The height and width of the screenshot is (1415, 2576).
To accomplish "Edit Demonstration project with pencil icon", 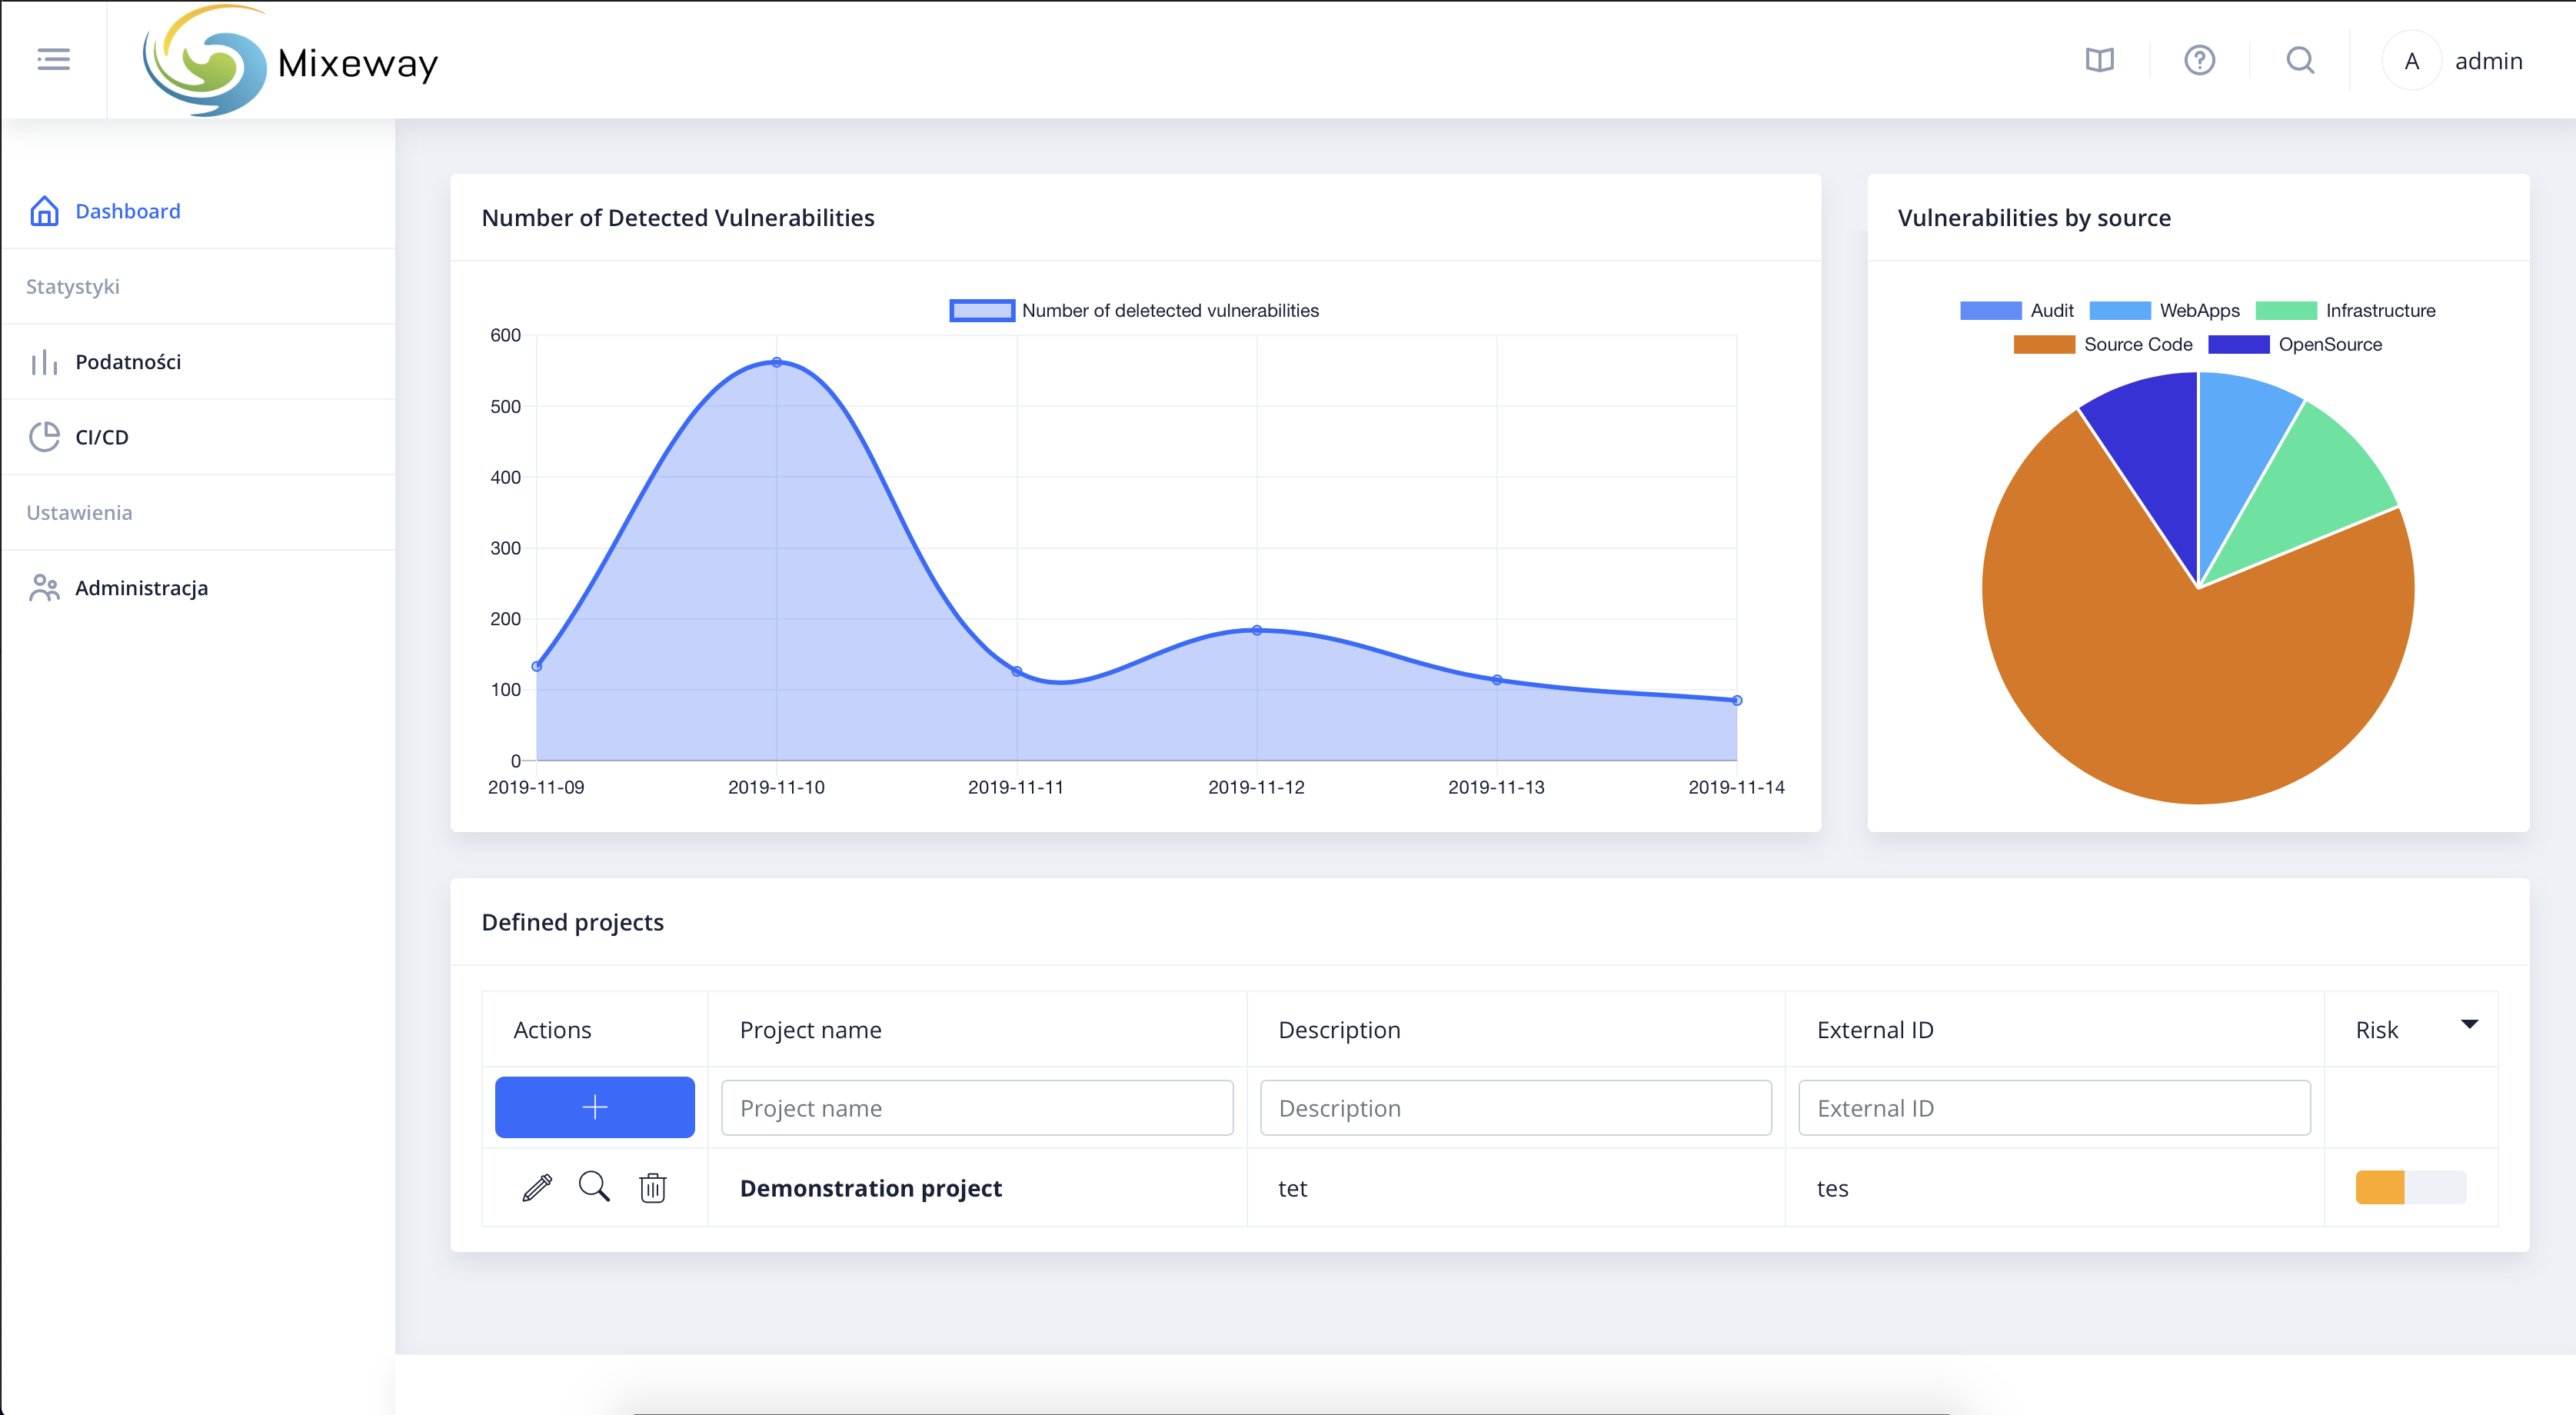I will pyautogui.click(x=537, y=1187).
